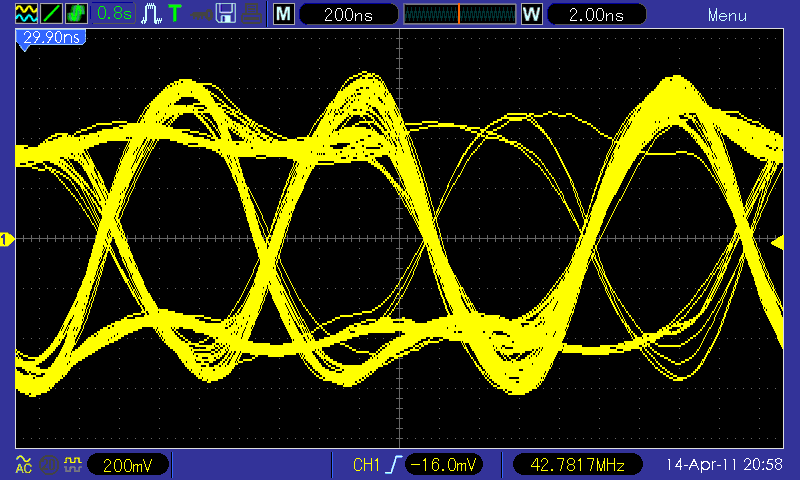Click the green diagonal line interpolation icon
800x480 pixels.
pos(51,13)
